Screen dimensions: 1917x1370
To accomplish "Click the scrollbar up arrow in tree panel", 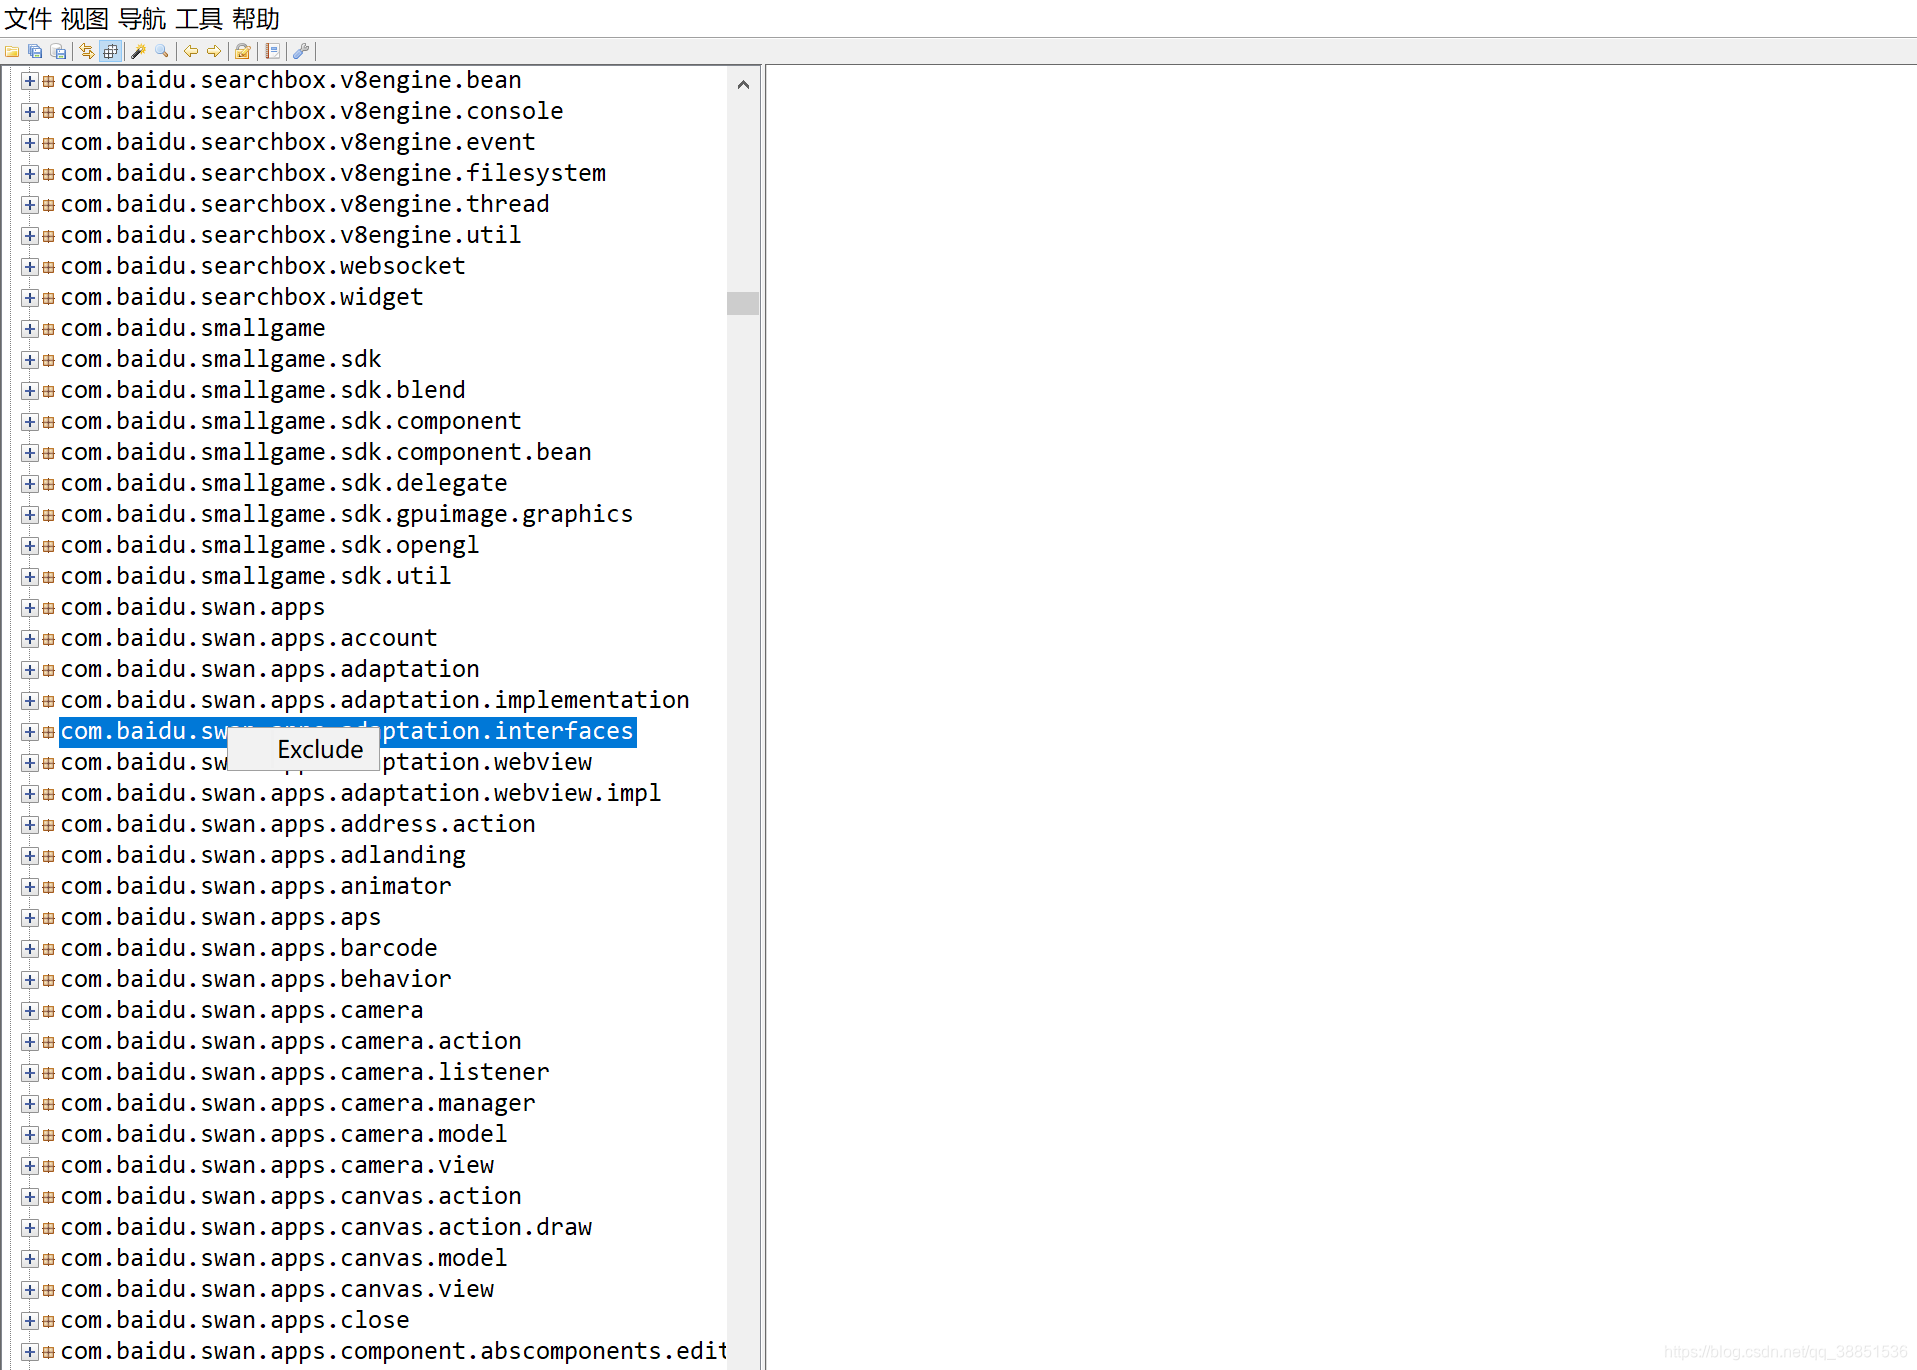I will click(743, 85).
